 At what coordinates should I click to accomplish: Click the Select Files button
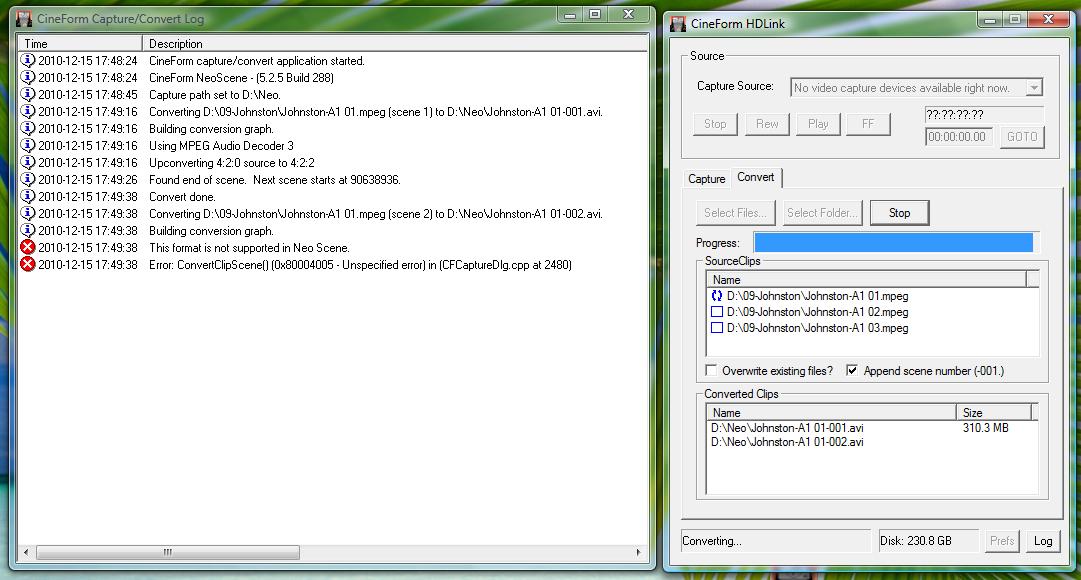(736, 212)
